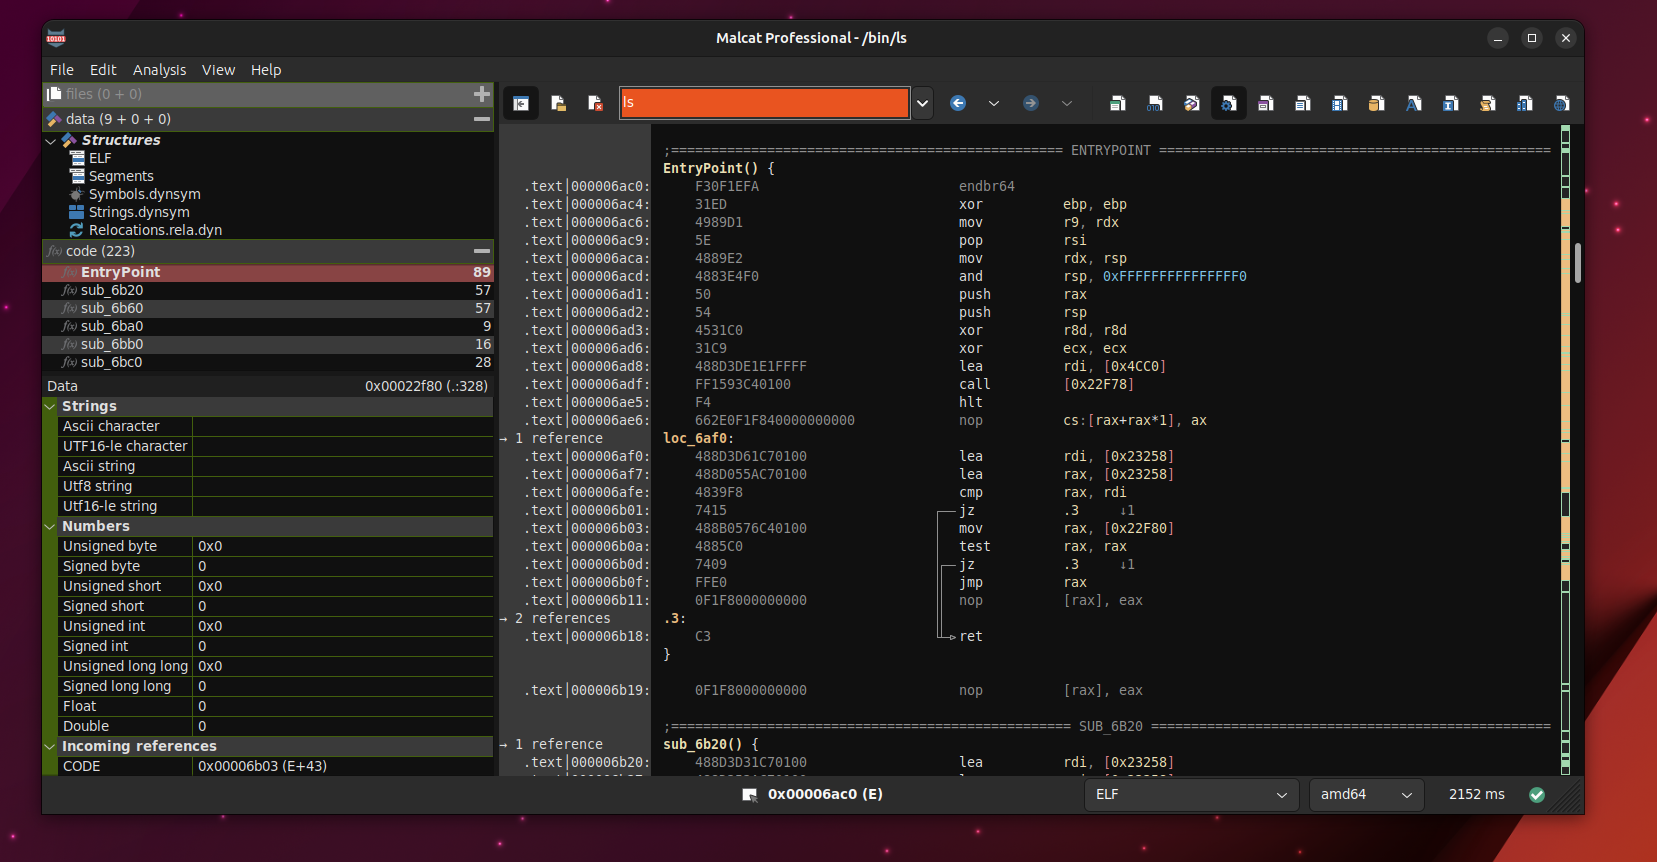This screenshot has width=1657, height=862.
Task: Open the yellow cylinder view icon
Action: [1377, 103]
